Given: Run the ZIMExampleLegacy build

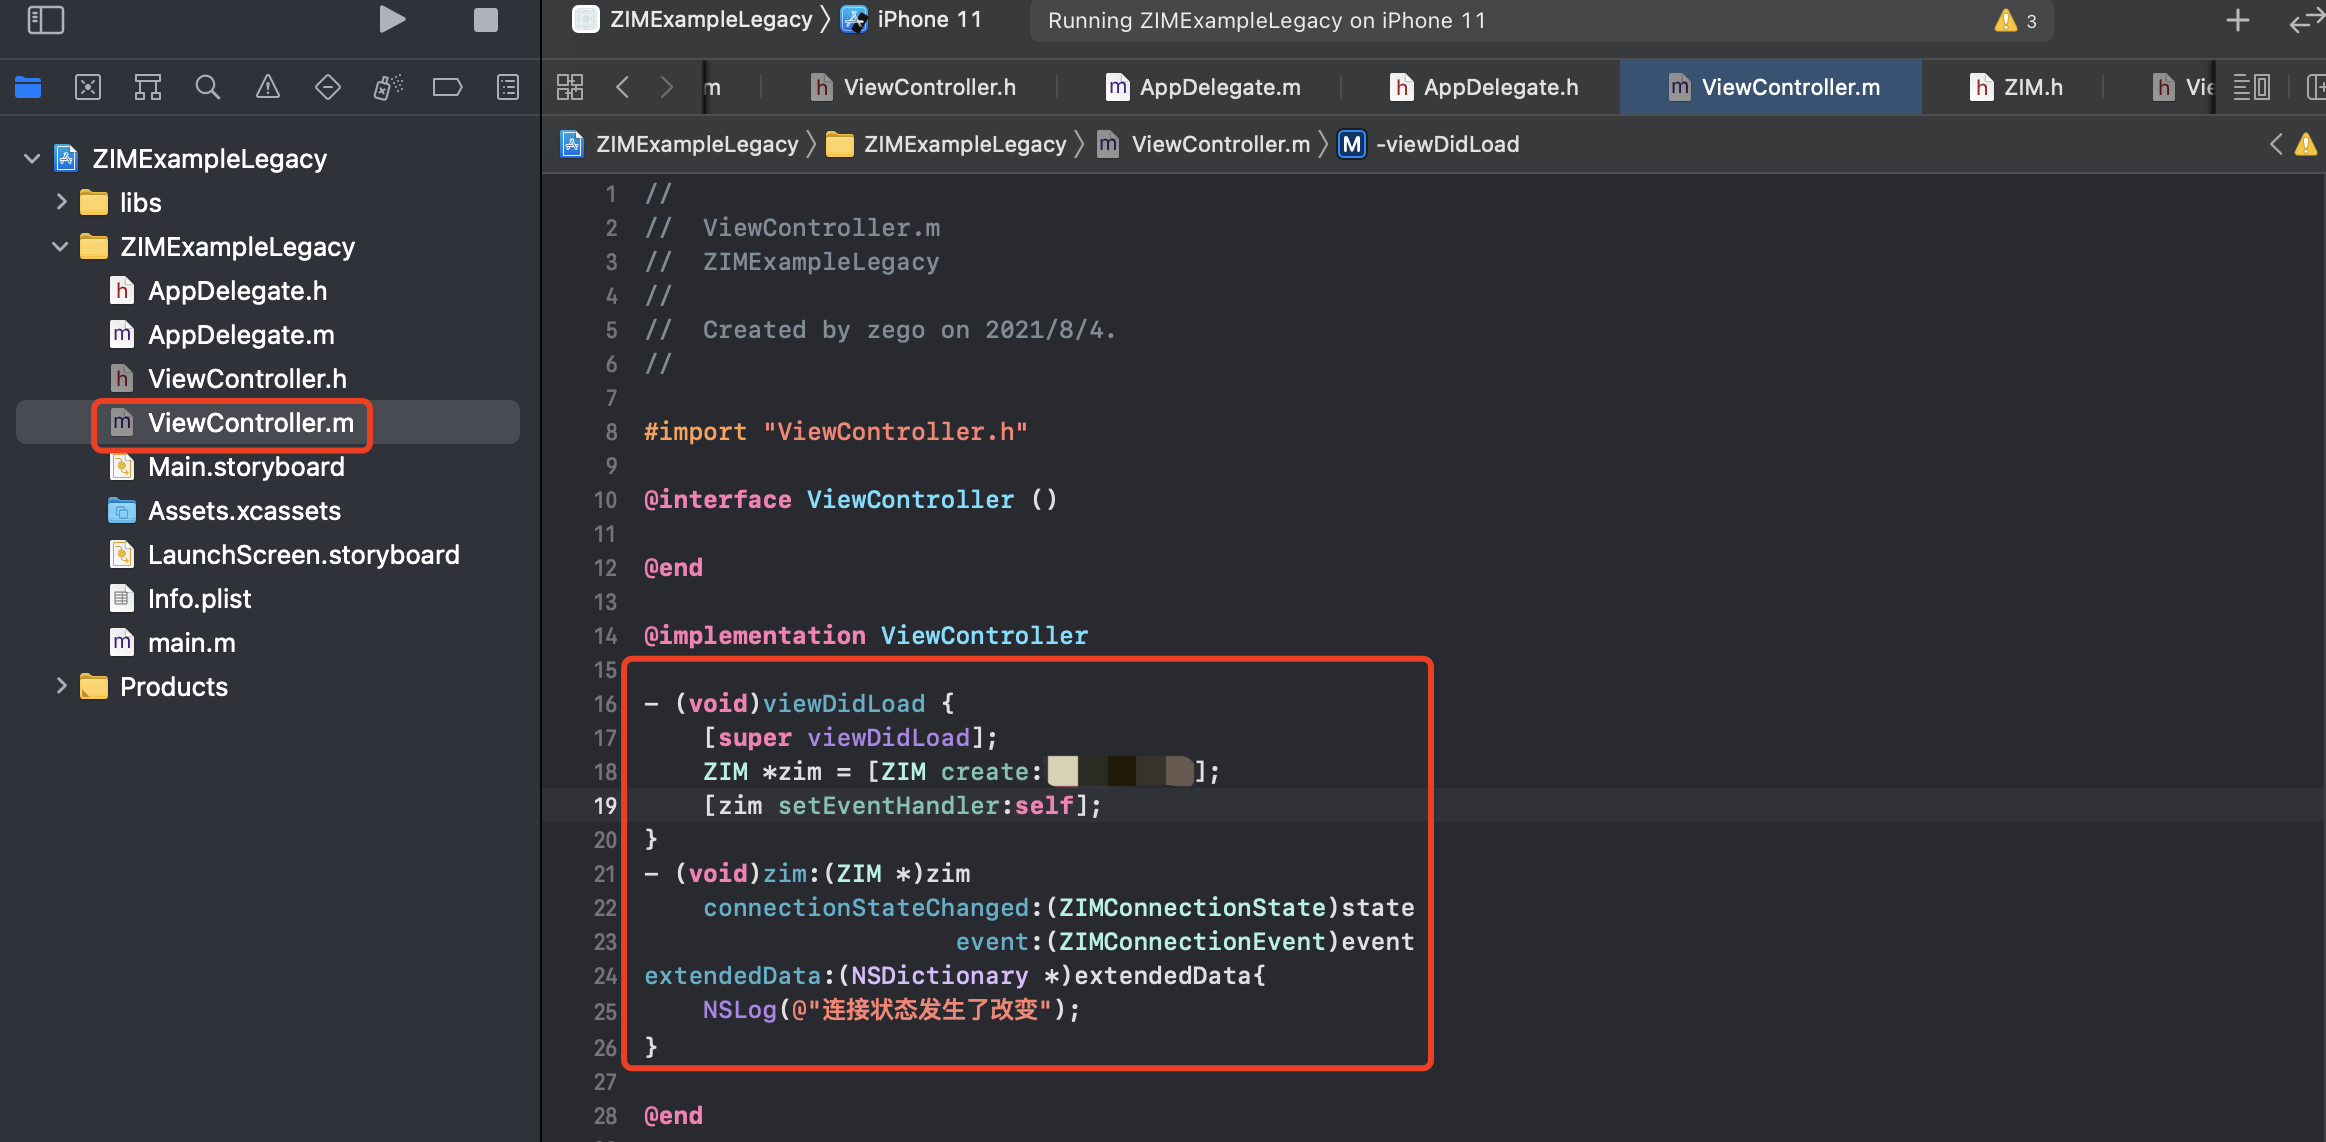Looking at the screenshot, I should click(392, 20).
